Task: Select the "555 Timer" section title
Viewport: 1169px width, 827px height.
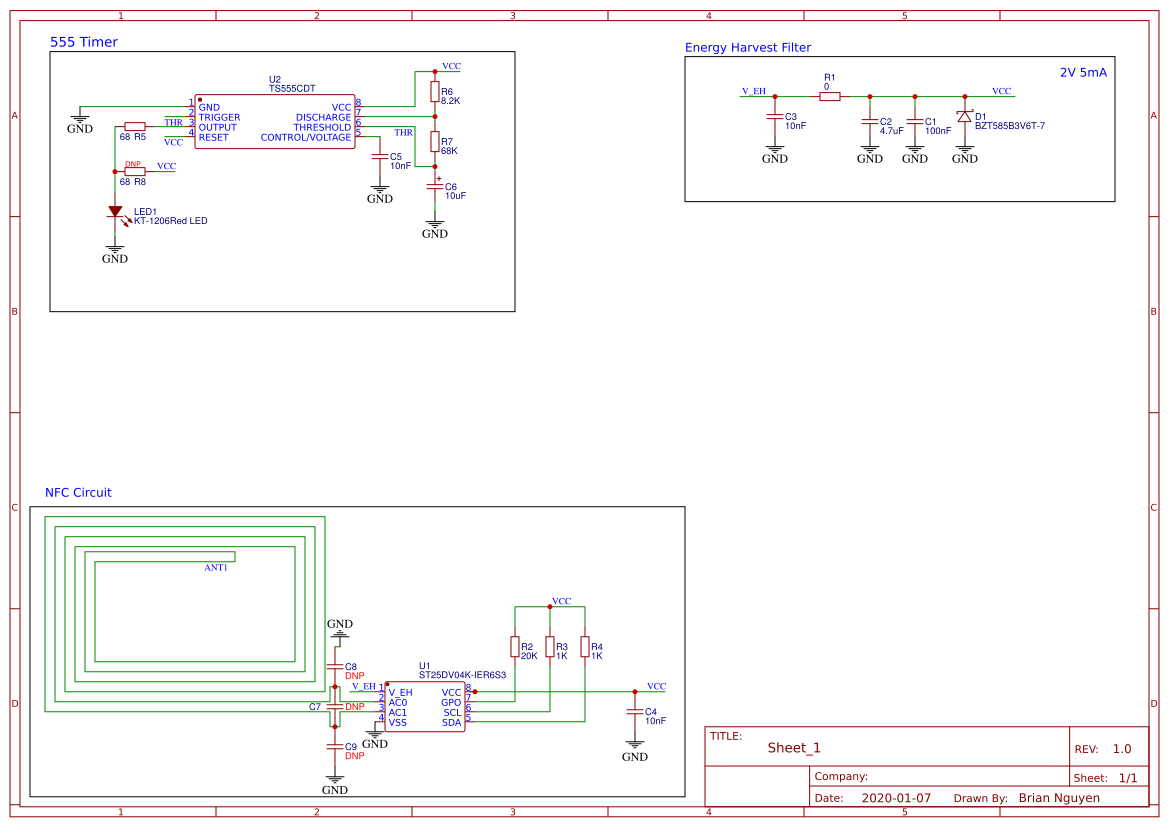Action: tap(84, 42)
